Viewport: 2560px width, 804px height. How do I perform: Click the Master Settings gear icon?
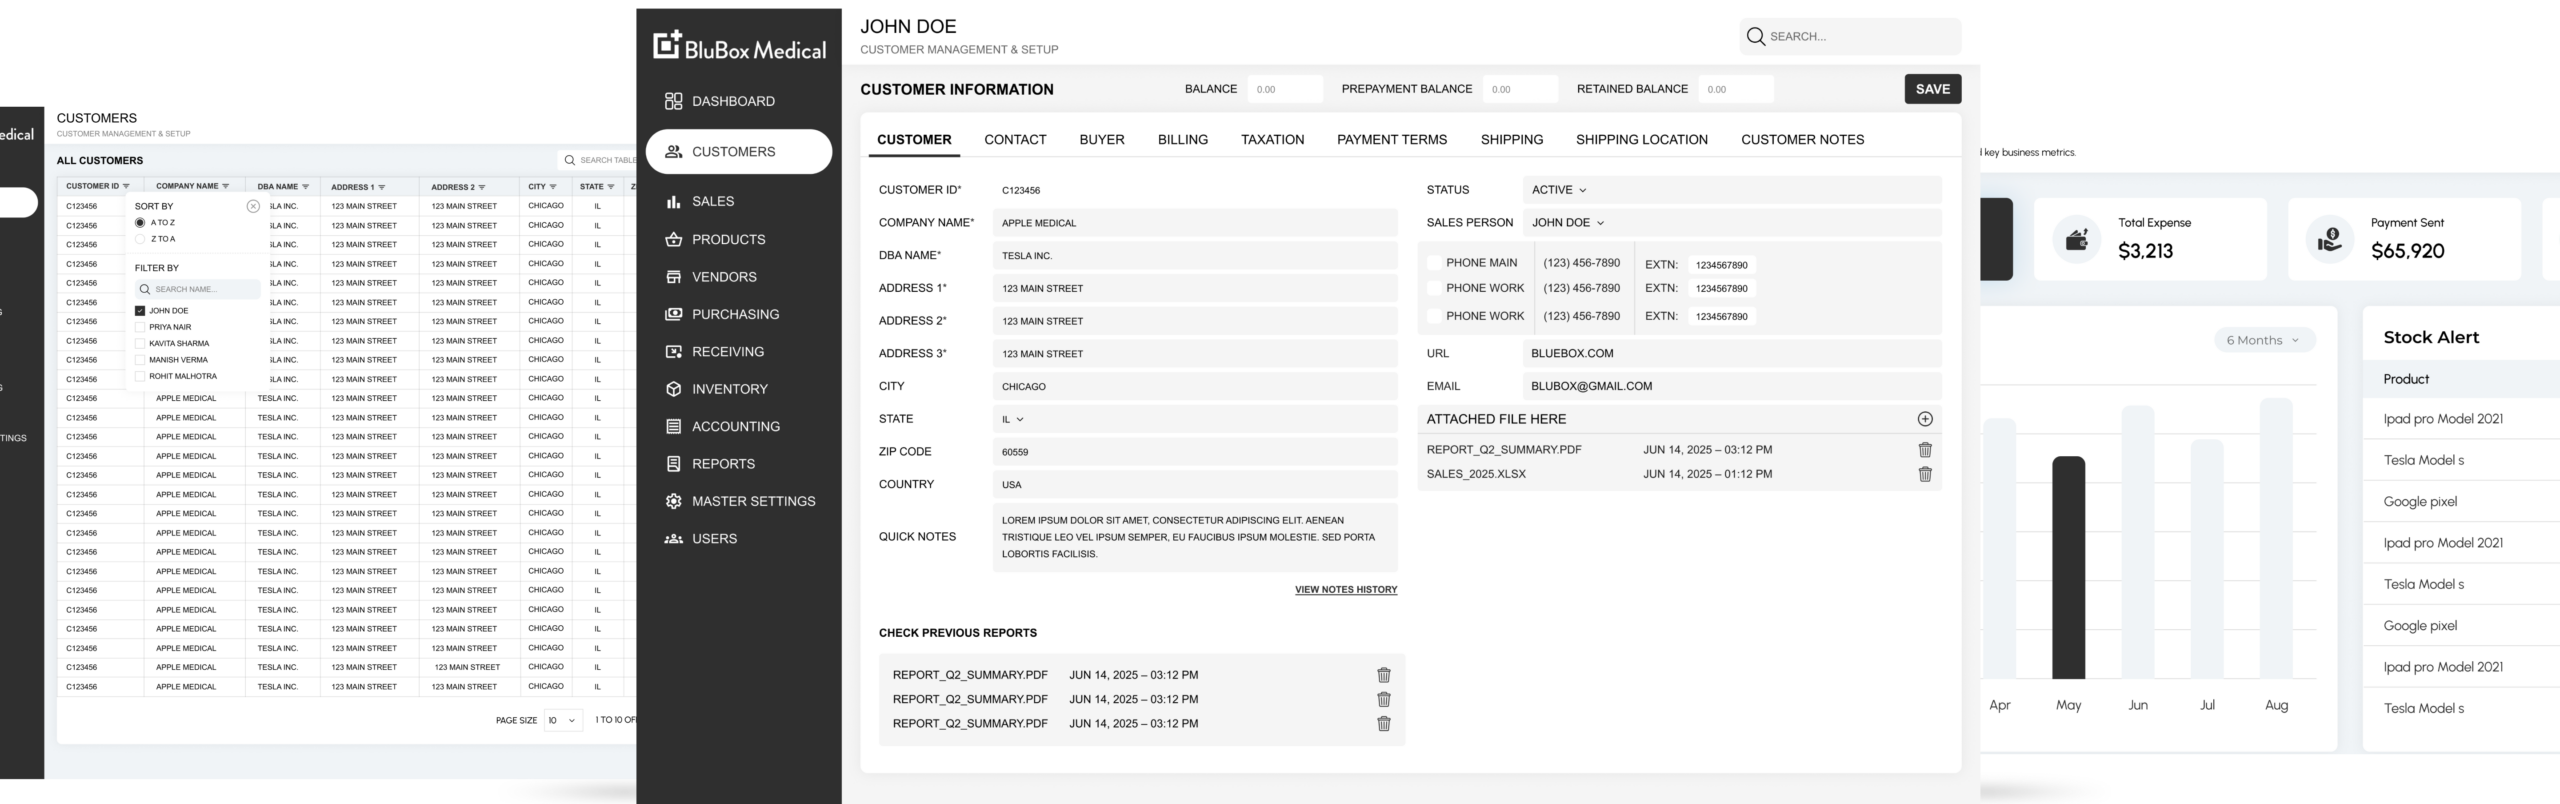click(x=673, y=501)
